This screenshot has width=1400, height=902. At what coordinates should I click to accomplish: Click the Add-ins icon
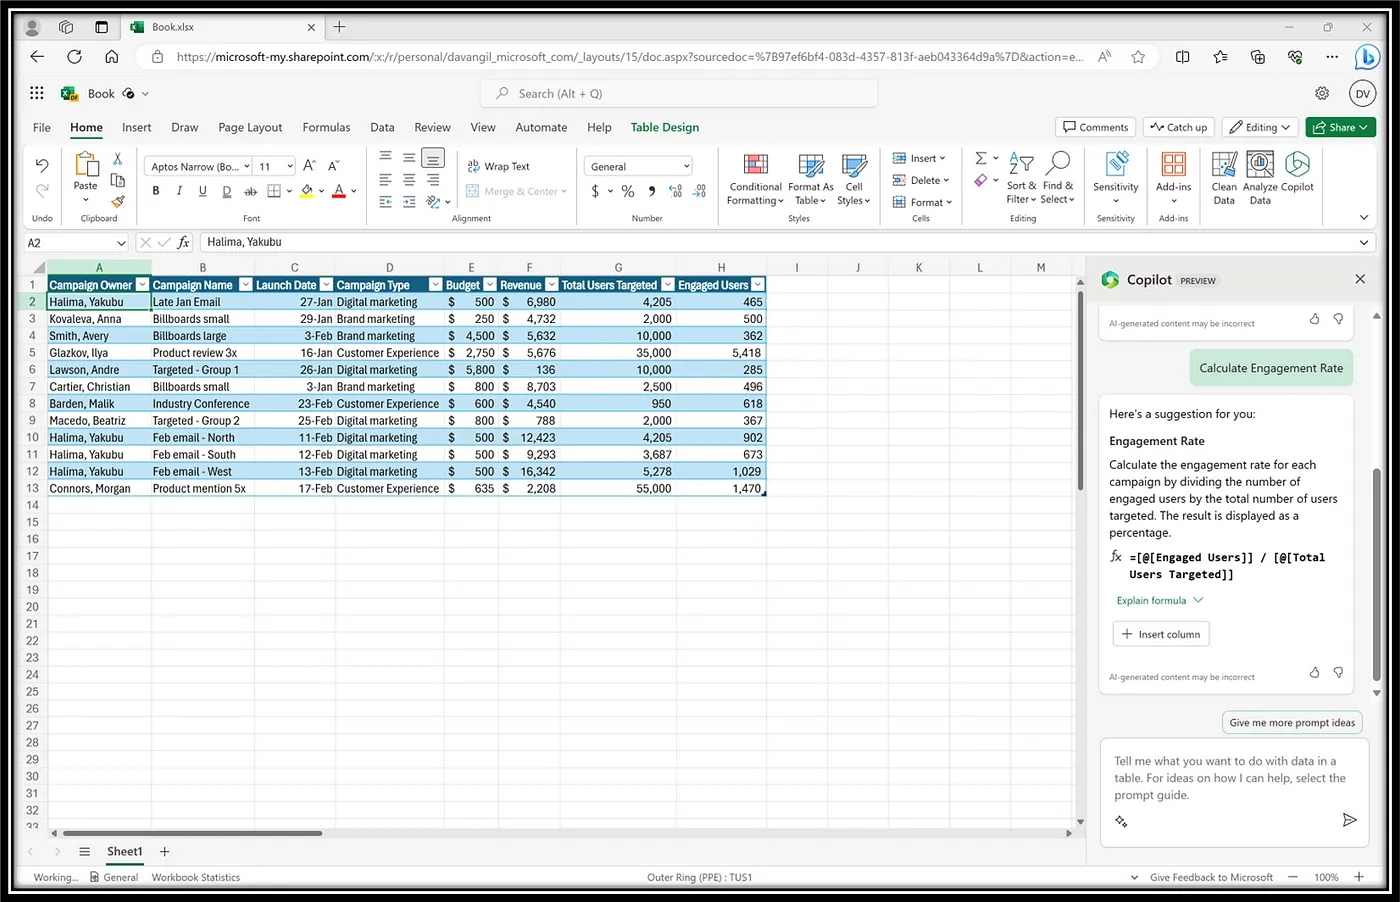point(1173,165)
